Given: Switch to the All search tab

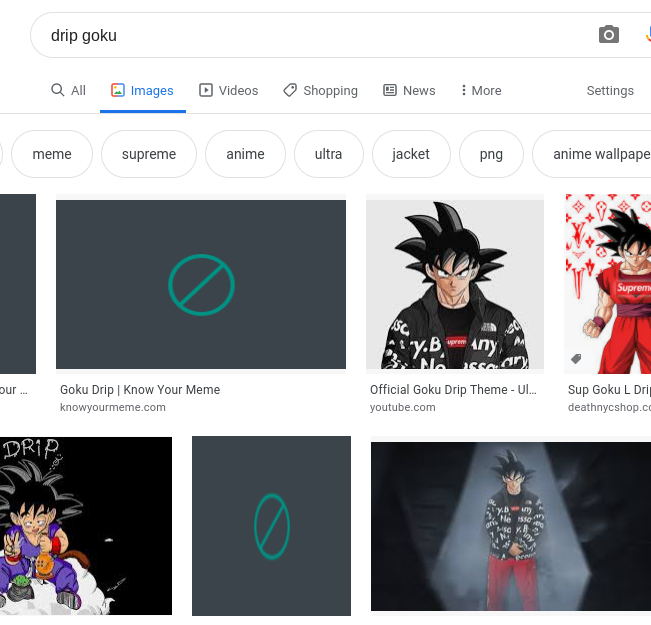Looking at the screenshot, I should point(68,90).
